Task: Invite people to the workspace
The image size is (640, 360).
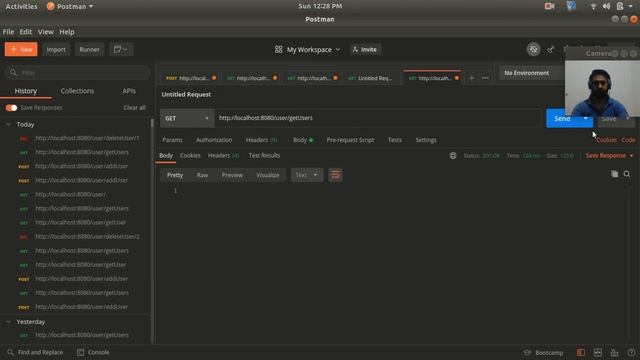Action: (x=365, y=49)
